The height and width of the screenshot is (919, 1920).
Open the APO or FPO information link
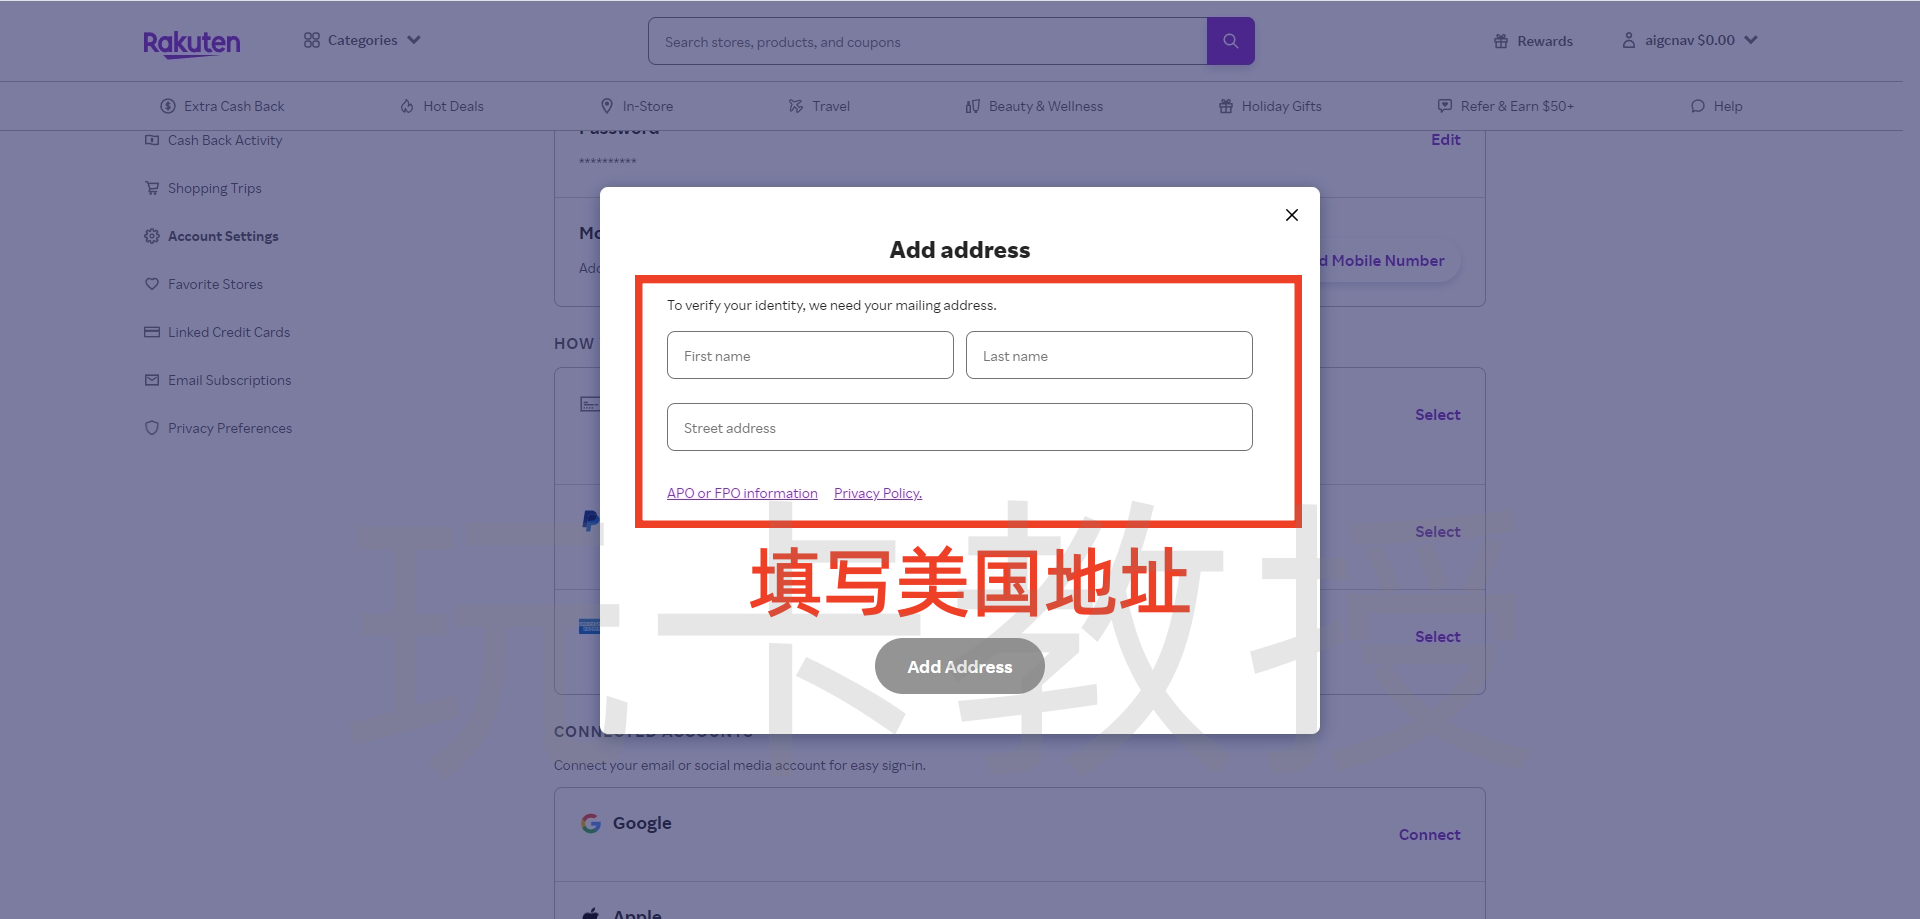coord(742,493)
